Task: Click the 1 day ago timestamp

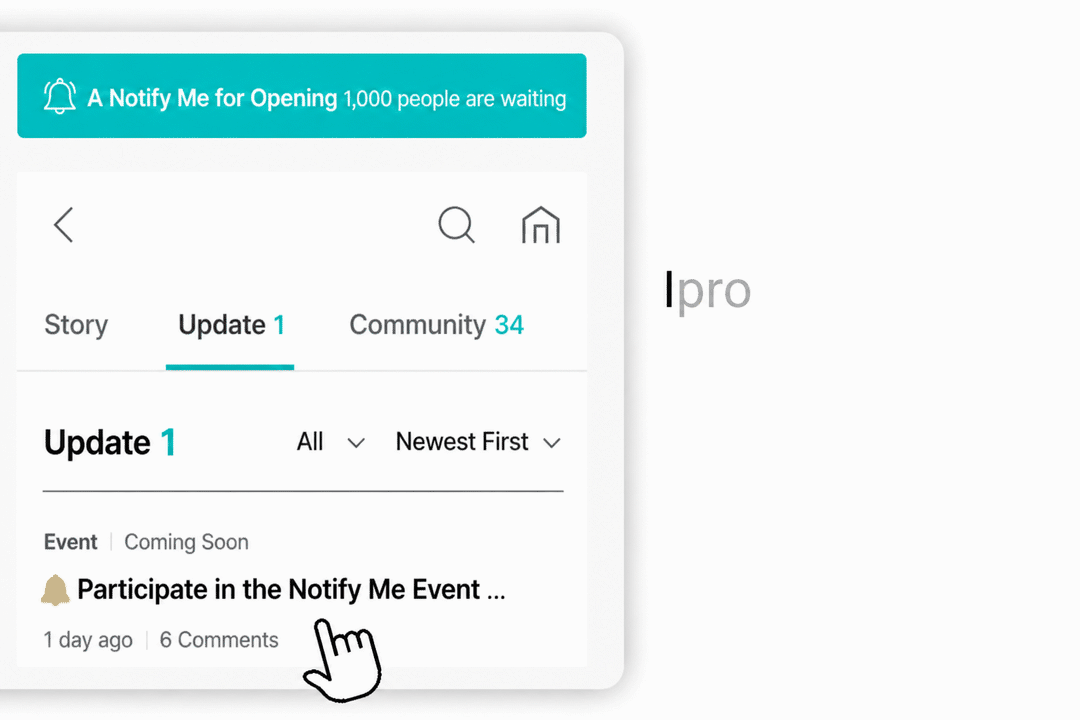Action: [x=88, y=640]
